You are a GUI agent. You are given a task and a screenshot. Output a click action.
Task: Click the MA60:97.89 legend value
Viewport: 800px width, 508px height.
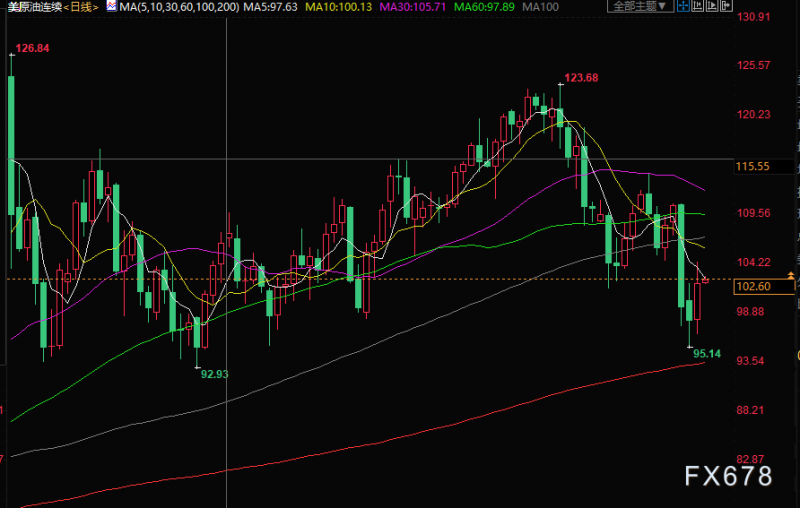(484, 7)
